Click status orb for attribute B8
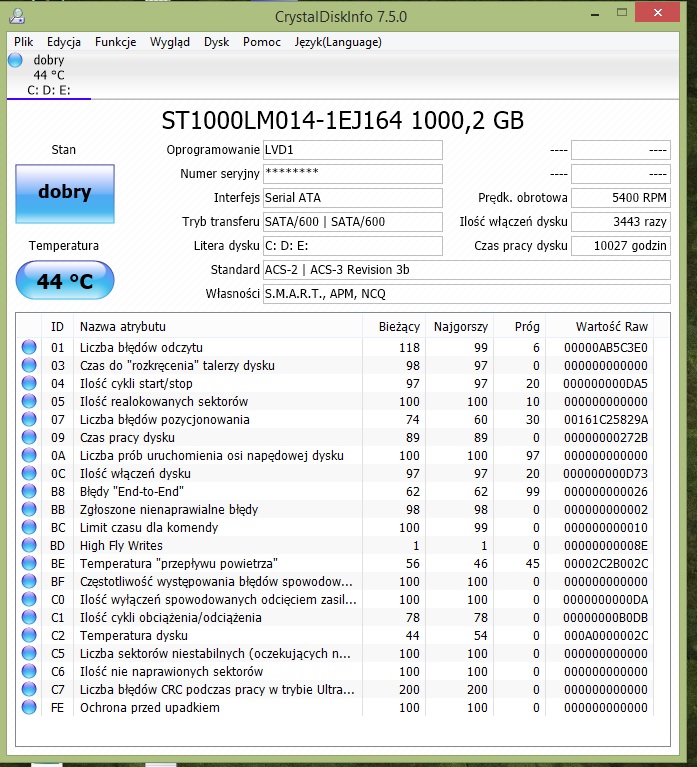The width and height of the screenshot is (697, 767). [29, 492]
